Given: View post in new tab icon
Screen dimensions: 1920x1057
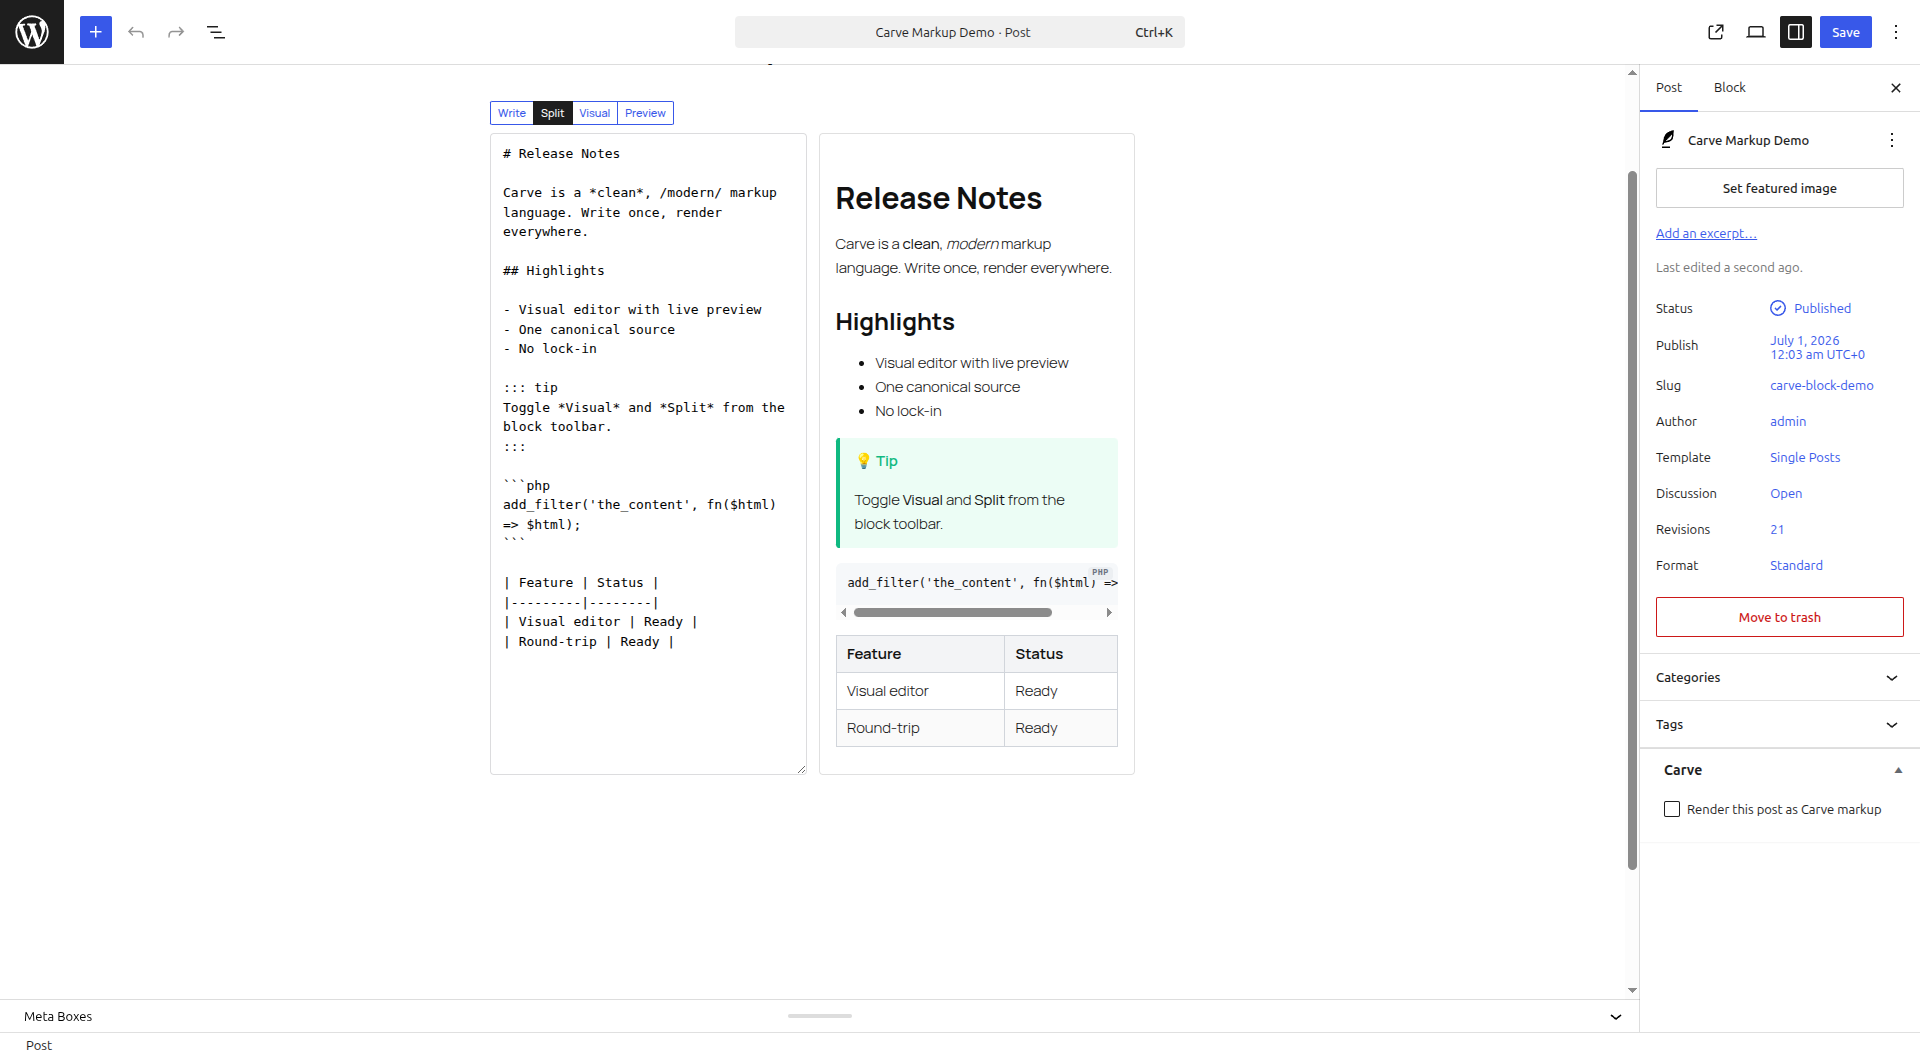Looking at the screenshot, I should (1716, 32).
